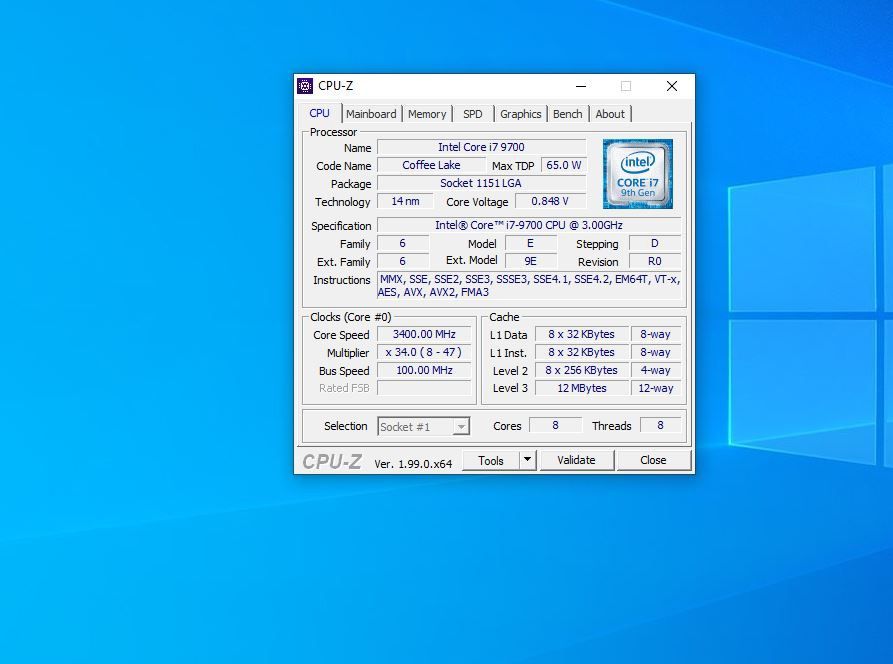Click the Intel Core i7 9th Gen logo
The image size is (893, 664).
click(638, 174)
